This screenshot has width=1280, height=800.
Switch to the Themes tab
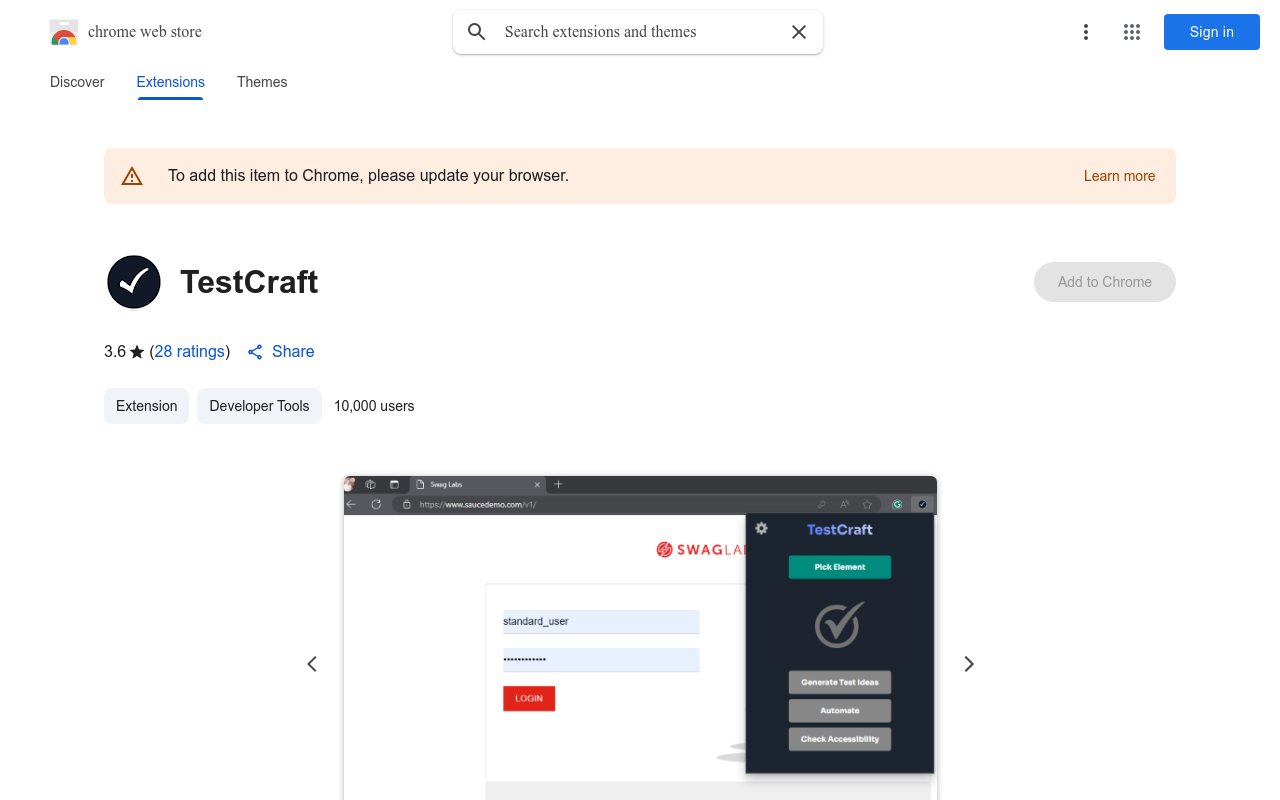[262, 82]
